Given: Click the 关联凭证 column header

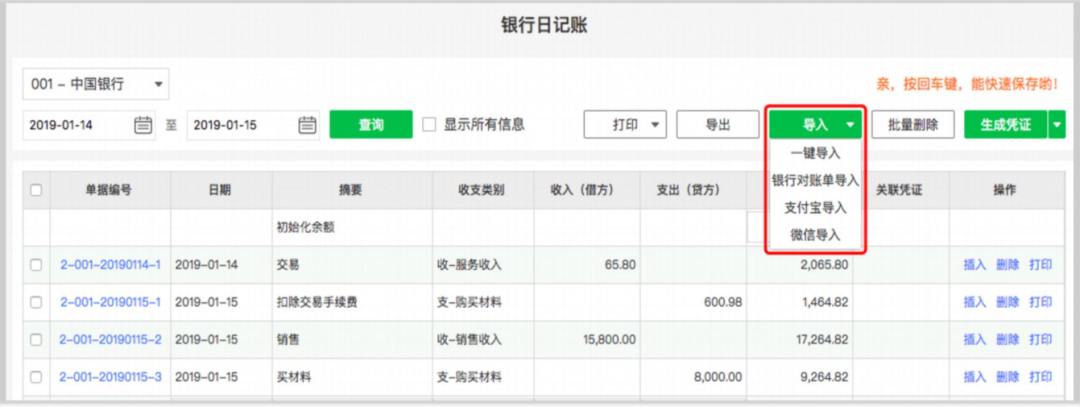Looking at the screenshot, I should pos(899,190).
